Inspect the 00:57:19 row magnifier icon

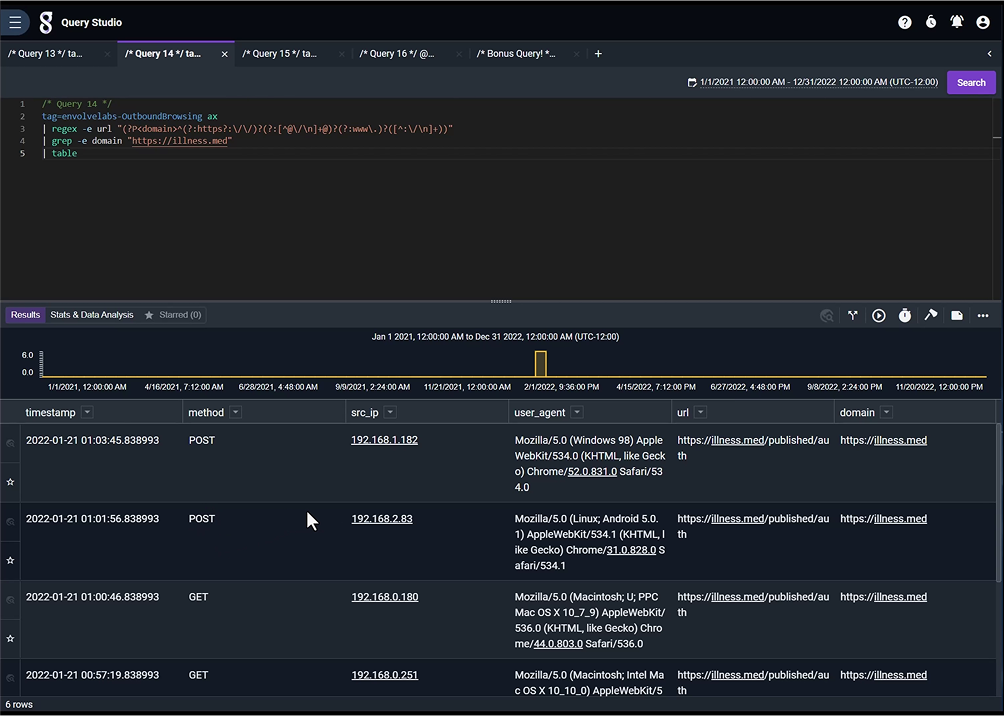pos(10,678)
